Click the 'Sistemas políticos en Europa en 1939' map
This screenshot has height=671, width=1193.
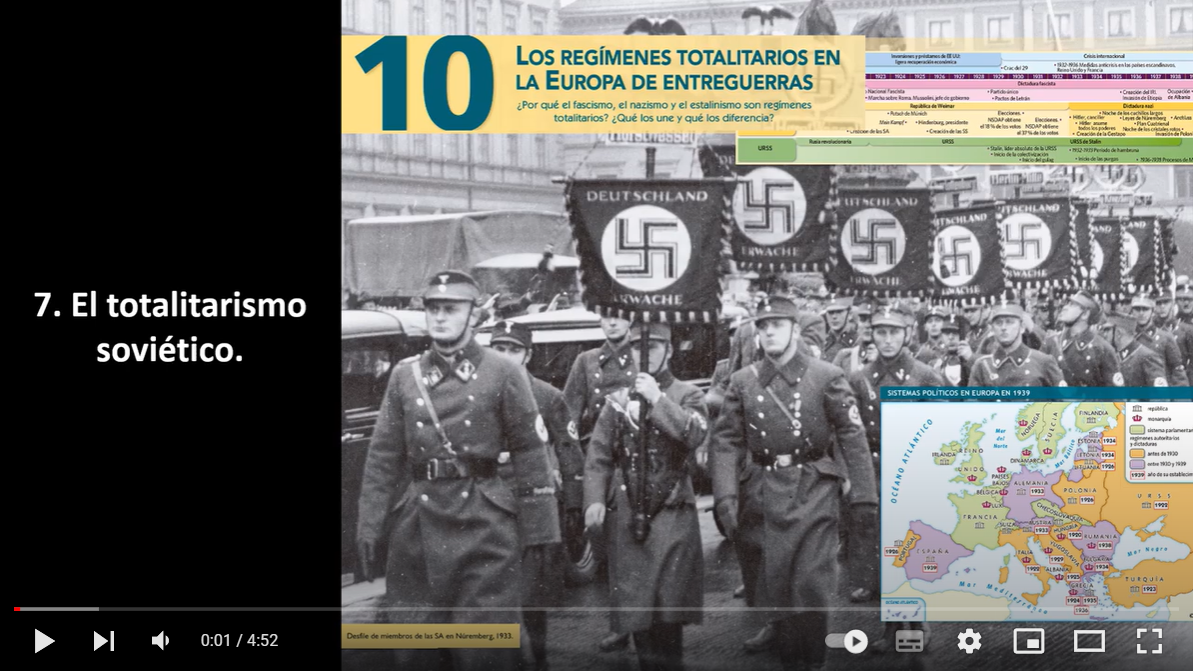[x=1036, y=504]
